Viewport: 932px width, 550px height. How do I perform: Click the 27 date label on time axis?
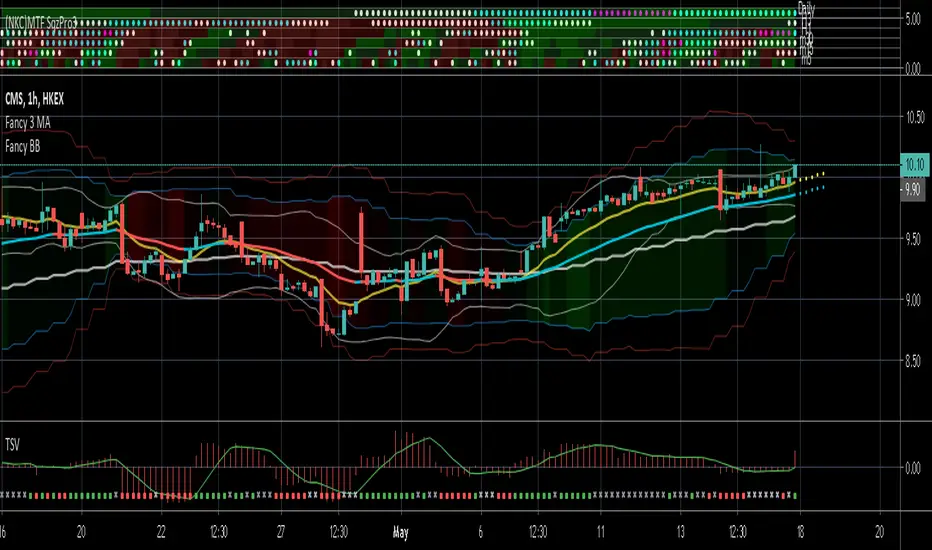(282, 530)
